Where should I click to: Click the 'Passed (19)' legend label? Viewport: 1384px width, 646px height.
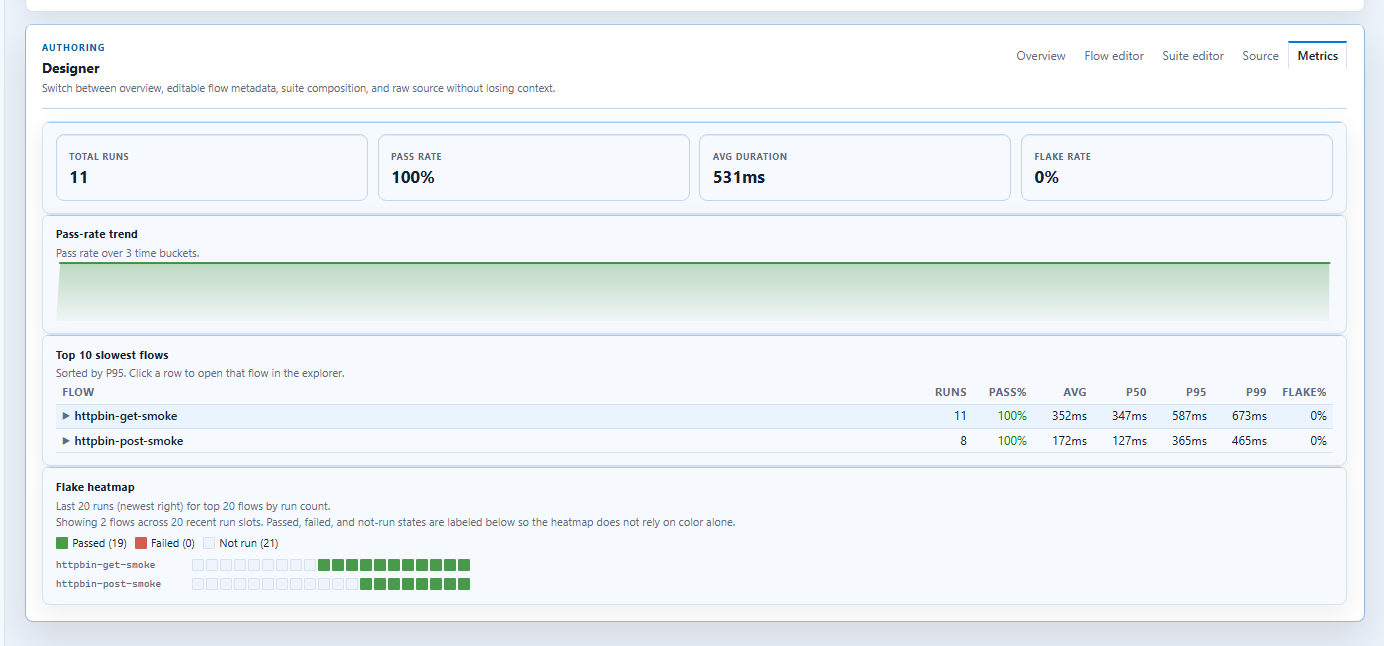pos(99,543)
